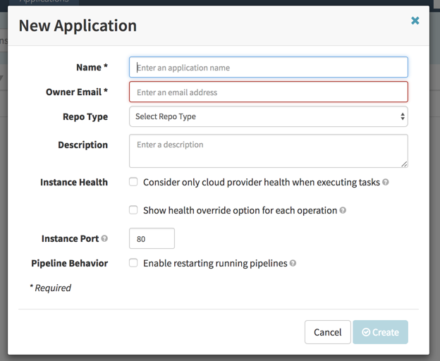Click the help icon next to Instance Port
440x361 pixels.
tap(104, 239)
